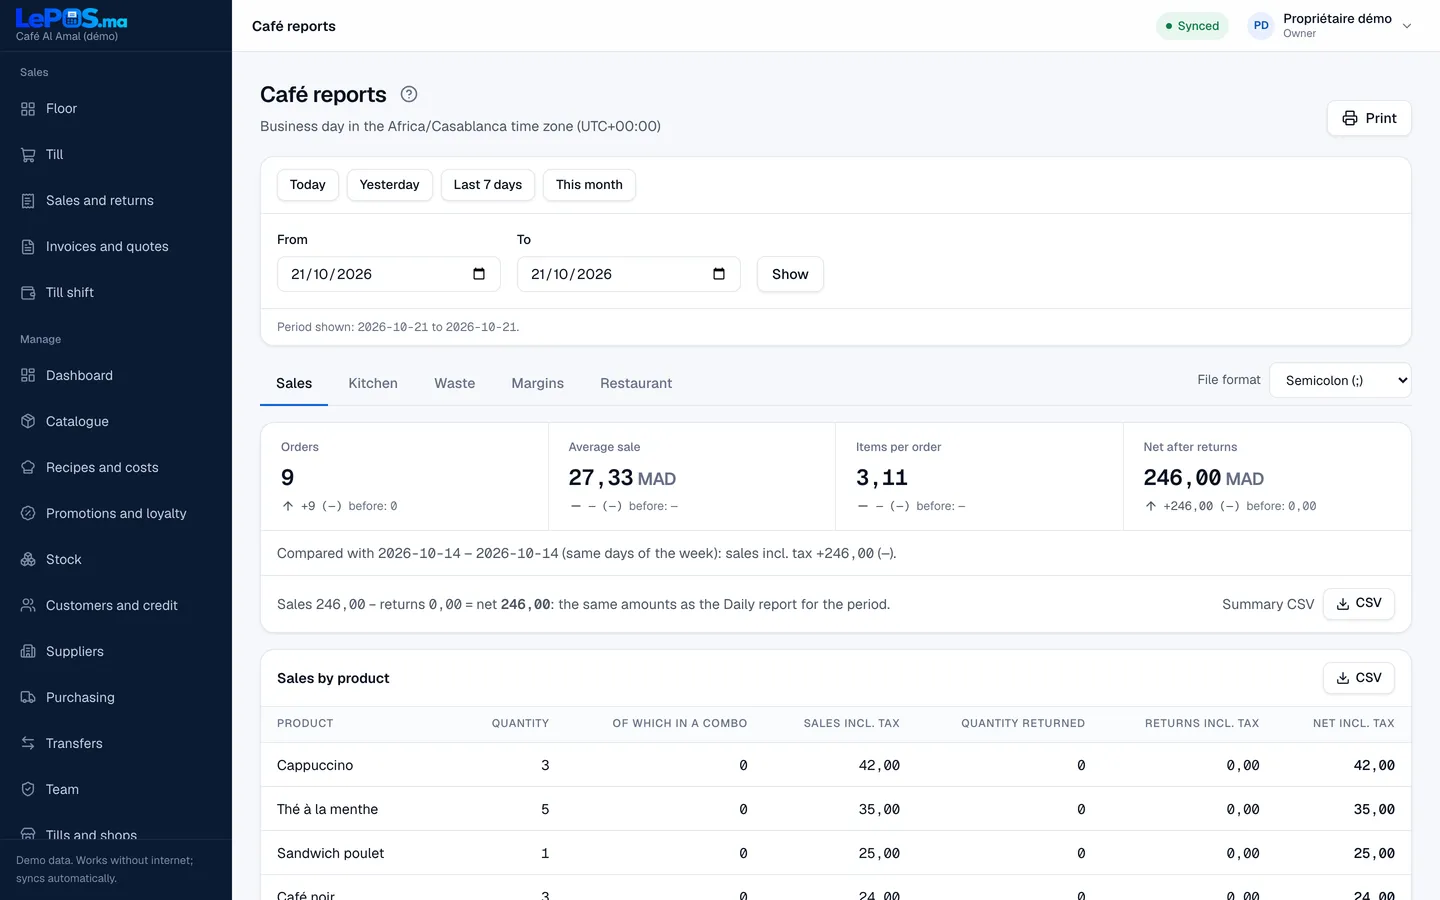Open the From date calendar picker

click(x=479, y=274)
